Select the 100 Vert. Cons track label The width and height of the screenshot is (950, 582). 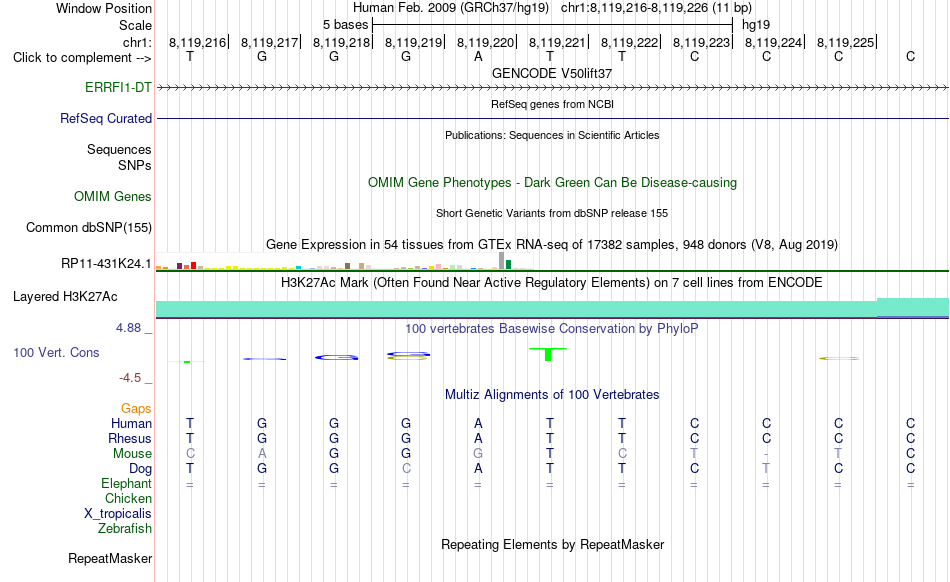tap(56, 352)
